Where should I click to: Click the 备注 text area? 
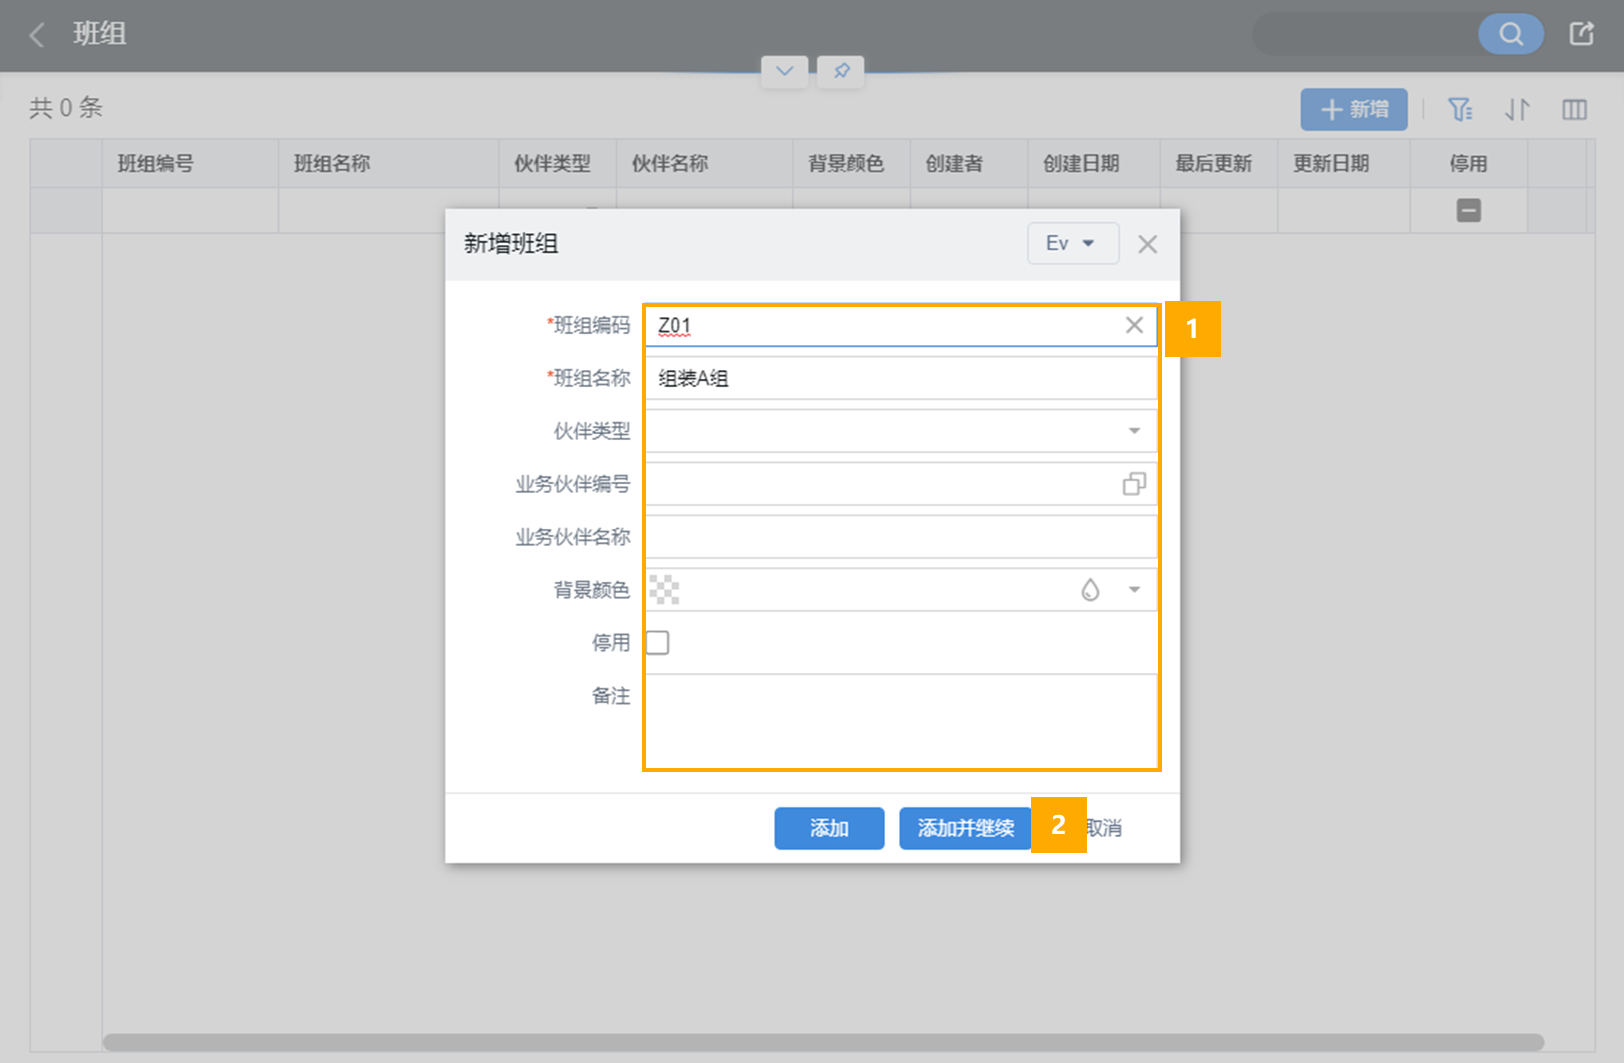(x=901, y=721)
